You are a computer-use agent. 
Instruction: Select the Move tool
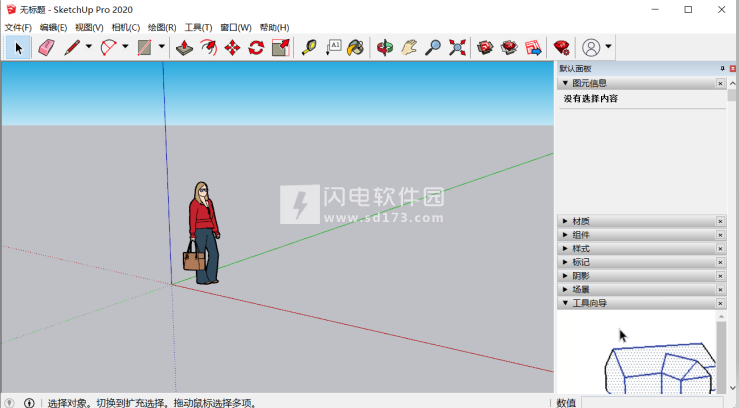[x=232, y=48]
